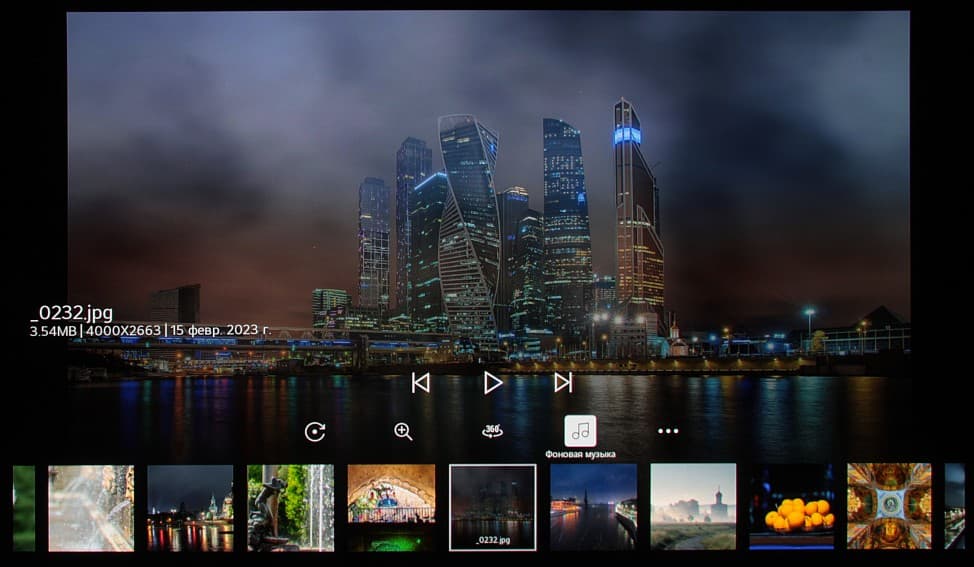The height and width of the screenshot is (567, 974).
Task: Open Фоновая музыка background music option
Action: coord(580,431)
